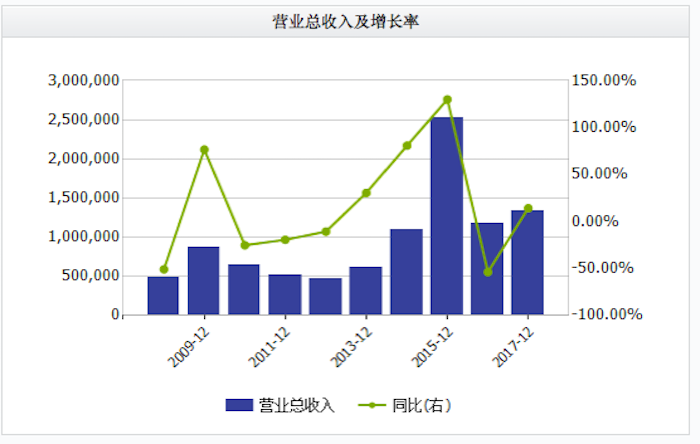Click the x-axis label 2011-12
The width and height of the screenshot is (700, 444).
pos(269,347)
